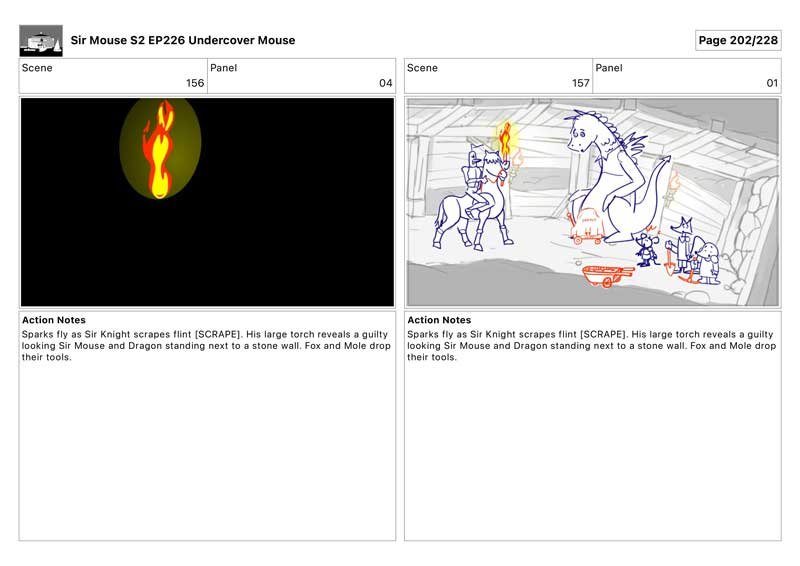Click the black flame storyboard panel
This screenshot has width=800, height=566.
[x=207, y=202]
